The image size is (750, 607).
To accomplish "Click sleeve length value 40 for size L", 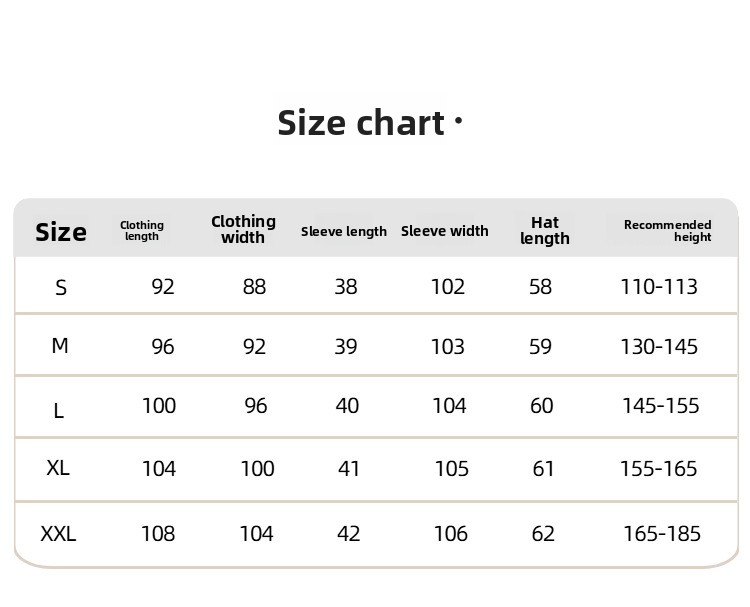I will [x=346, y=406].
